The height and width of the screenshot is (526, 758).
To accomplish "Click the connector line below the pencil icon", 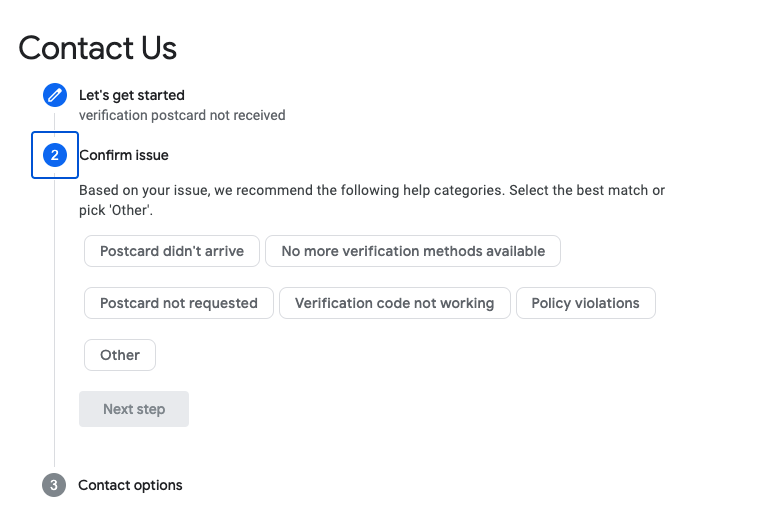I will click(x=54, y=120).
